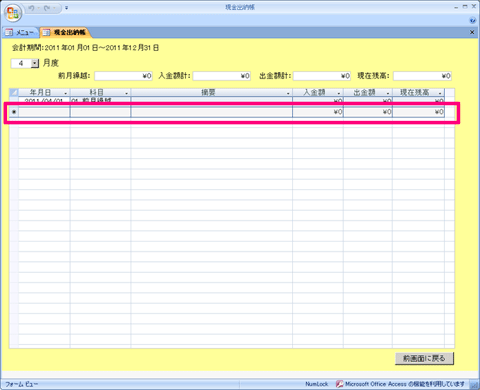Click the 現在残高 summary field
The width and height of the screenshot is (480, 390).
point(422,76)
